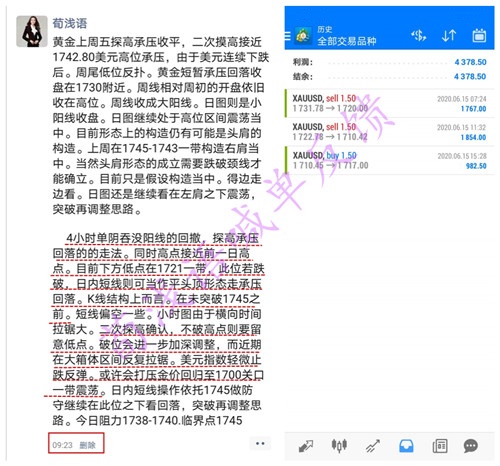Select the XAUUSD buy trade with 982.50 profit
The height and width of the screenshot is (466, 500).
pyautogui.click(x=389, y=160)
